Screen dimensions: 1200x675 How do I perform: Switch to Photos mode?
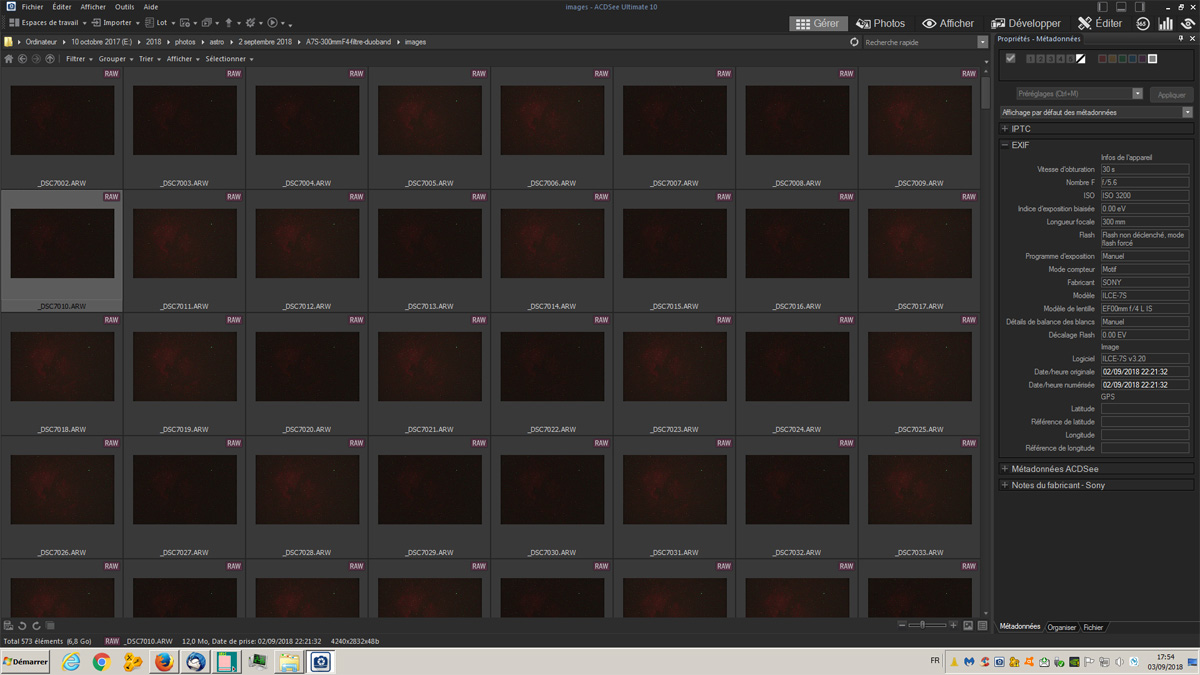tap(880, 23)
